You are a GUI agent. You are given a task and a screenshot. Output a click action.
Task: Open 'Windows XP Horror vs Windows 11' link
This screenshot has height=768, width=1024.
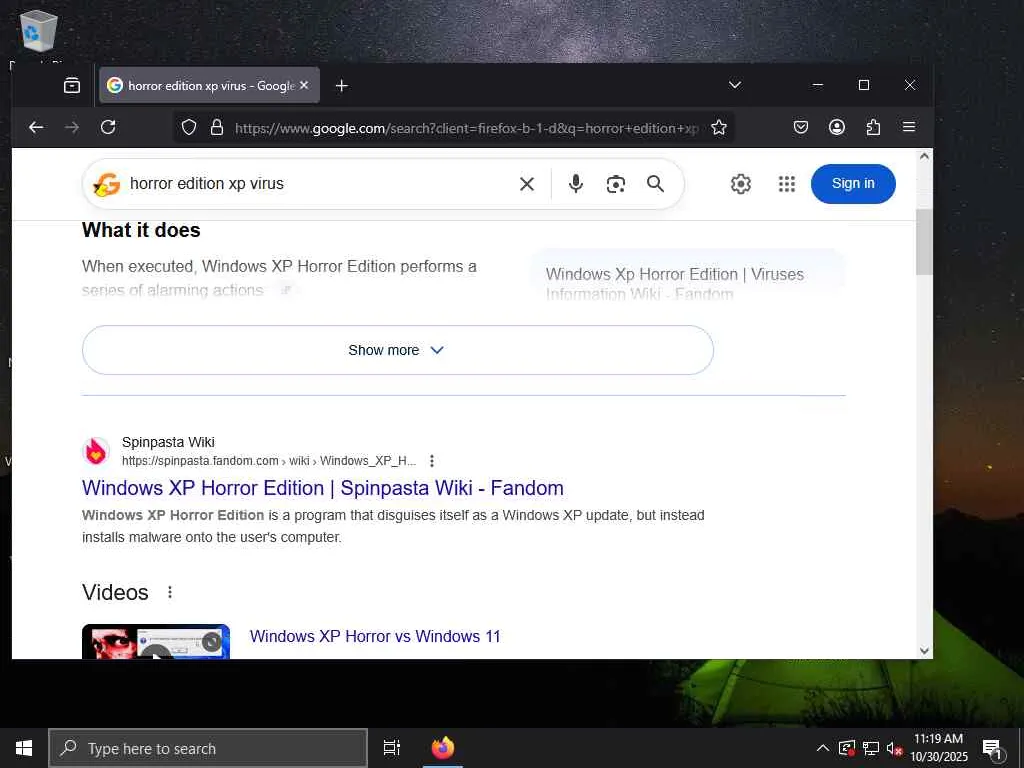375,636
